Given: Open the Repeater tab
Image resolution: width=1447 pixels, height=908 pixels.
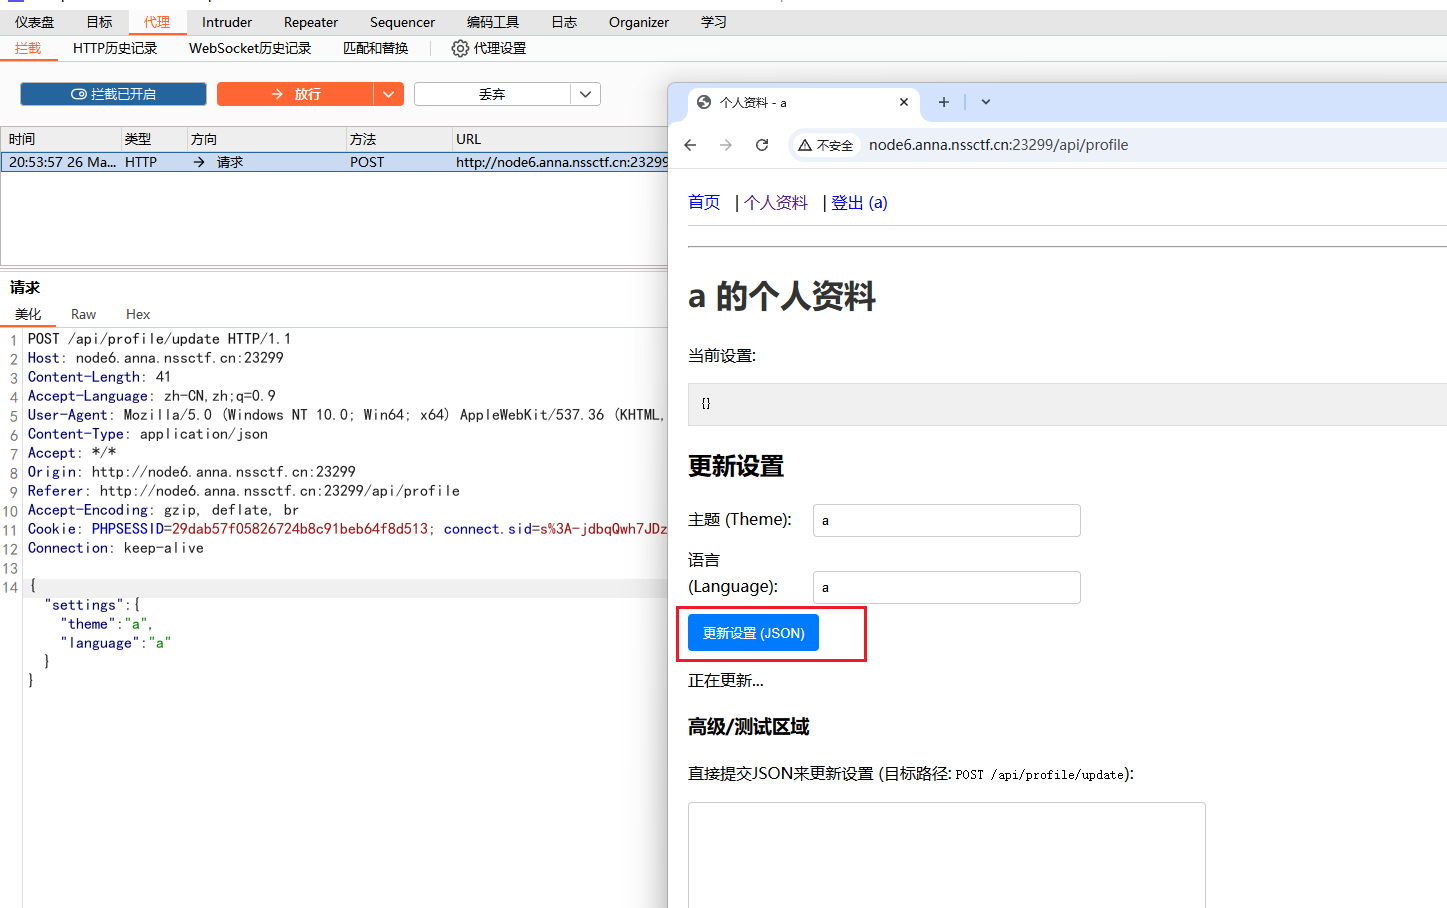Looking at the screenshot, I should click(311, 22).
